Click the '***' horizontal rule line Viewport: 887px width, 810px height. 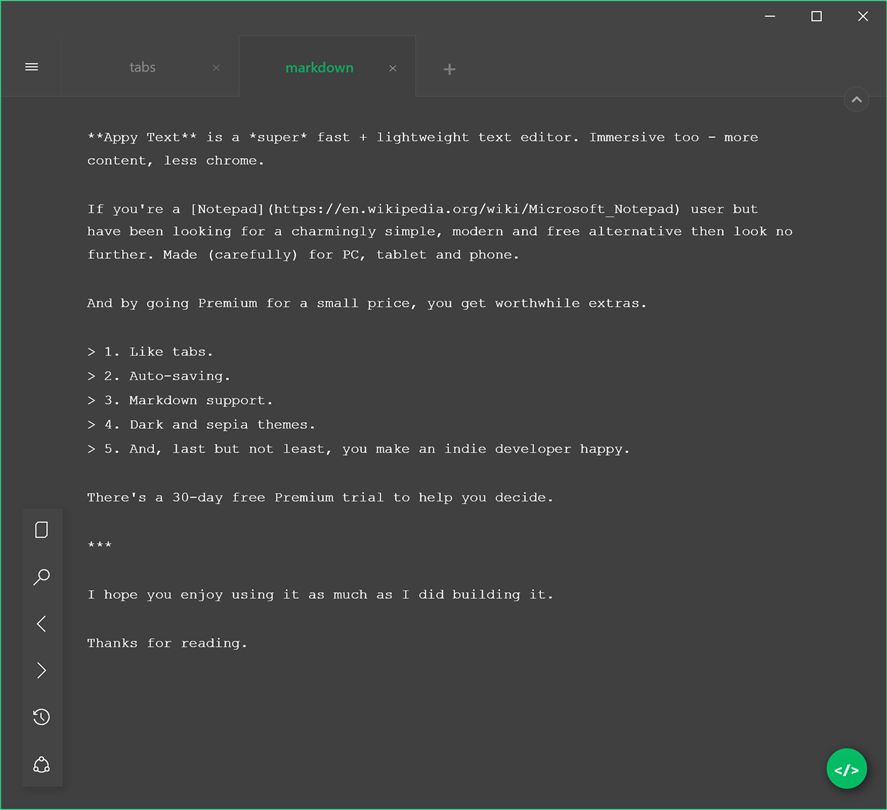point(100,545)
